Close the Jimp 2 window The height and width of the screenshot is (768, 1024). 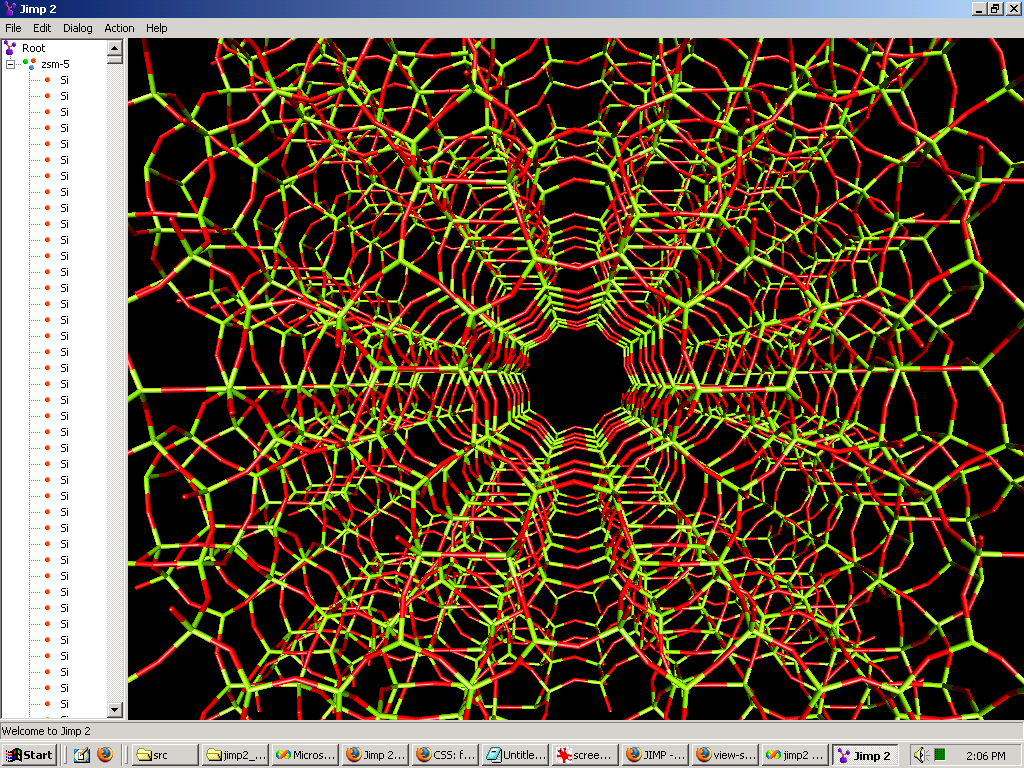tap(1012, 8)
